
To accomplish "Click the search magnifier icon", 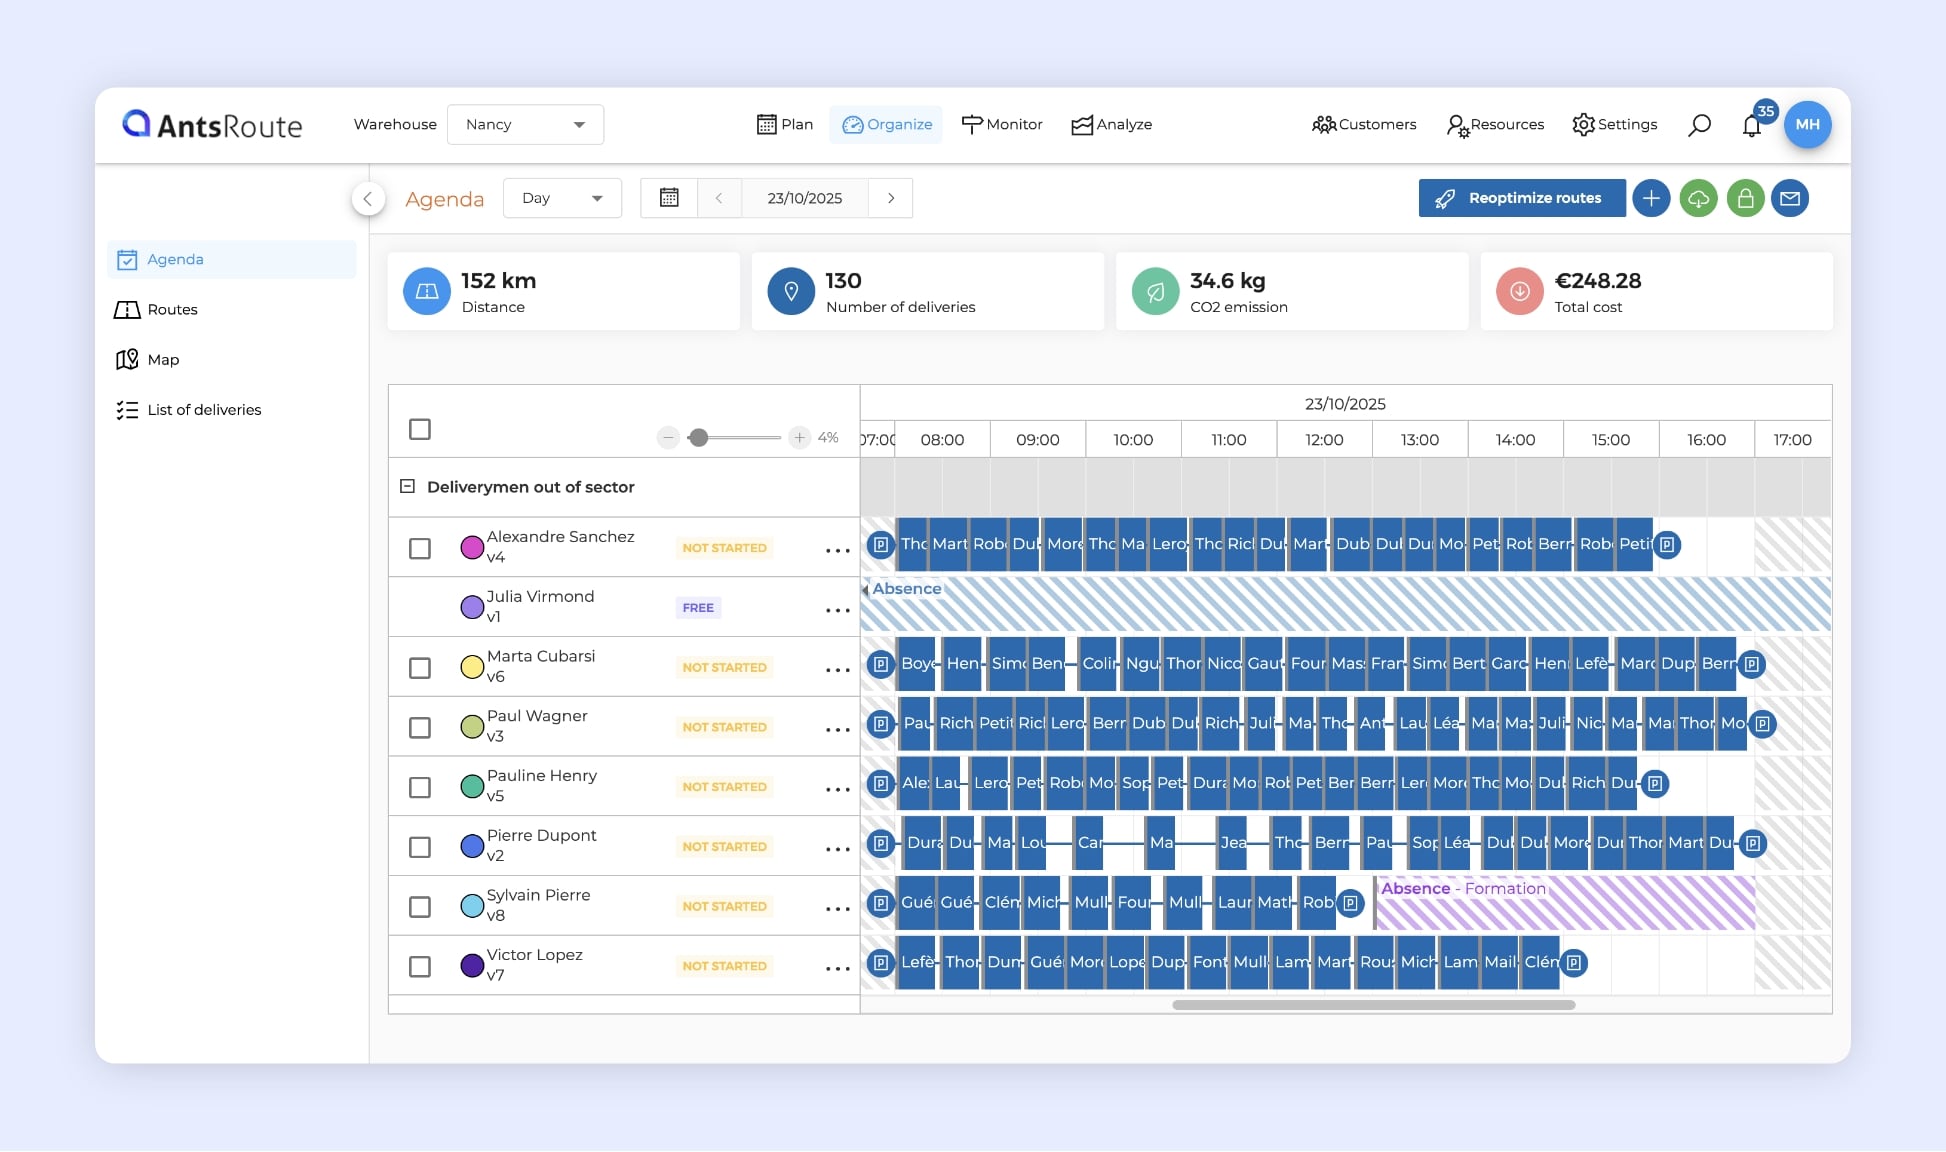I will pyautogui.click(x=1699, y=125).
